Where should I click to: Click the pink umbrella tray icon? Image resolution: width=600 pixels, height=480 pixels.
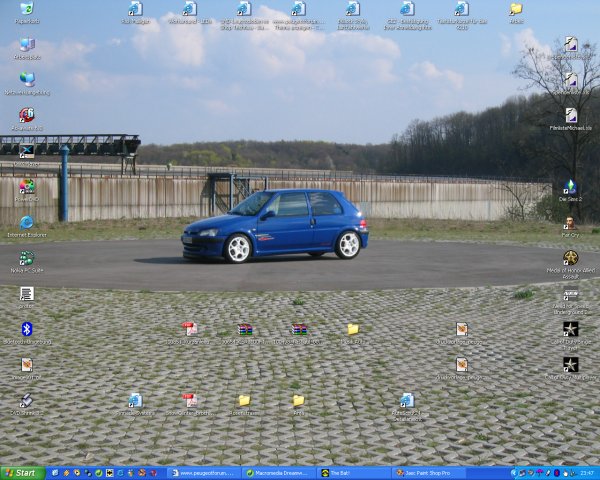pos(540,473)
